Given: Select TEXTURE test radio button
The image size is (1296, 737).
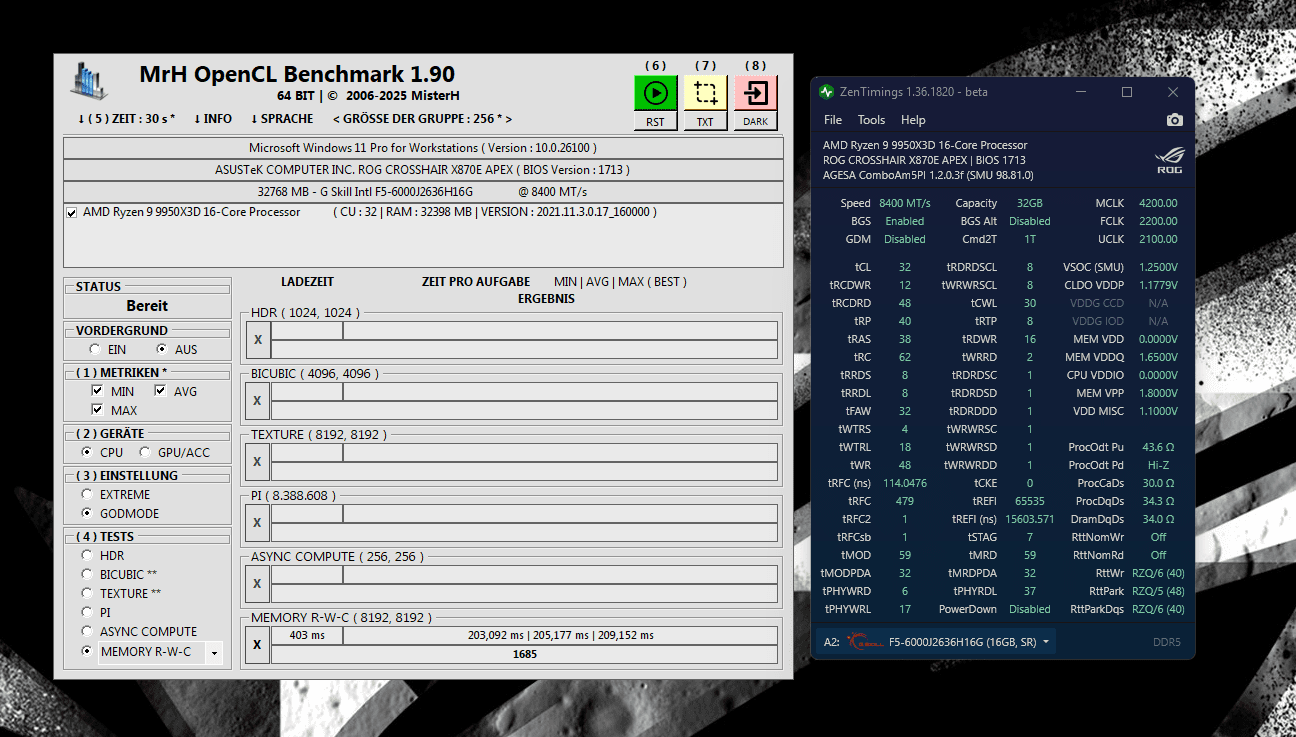Looking at the screenshot, I should click(87, 594).
